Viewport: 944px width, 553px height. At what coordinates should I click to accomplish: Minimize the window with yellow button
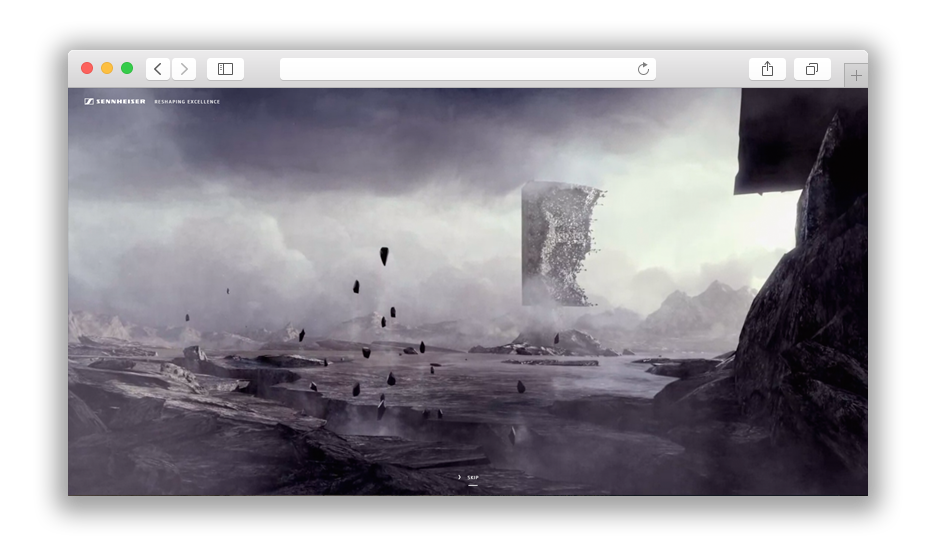(107, 68)
